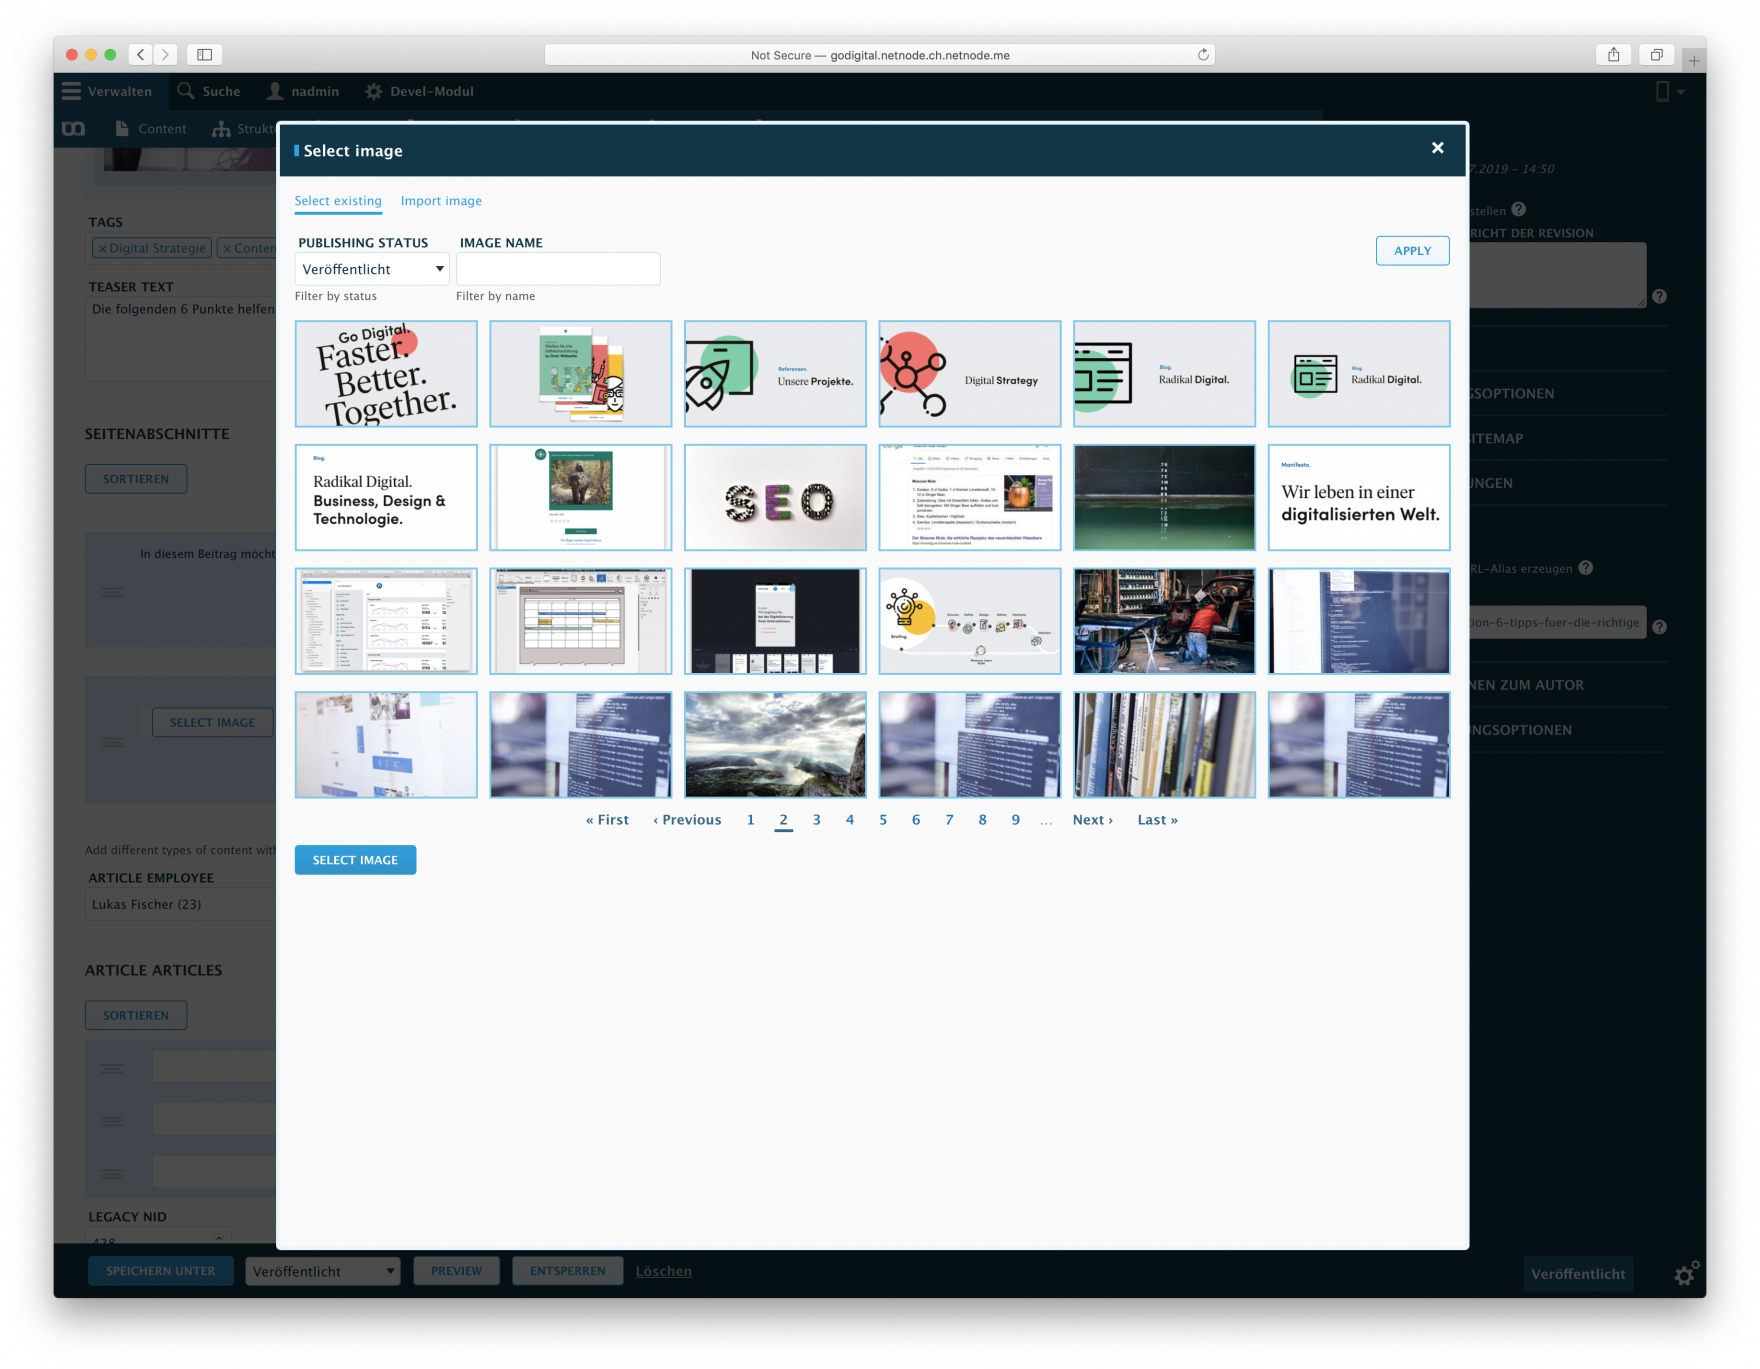Open Publishing Status dropdown

point(372,269)
